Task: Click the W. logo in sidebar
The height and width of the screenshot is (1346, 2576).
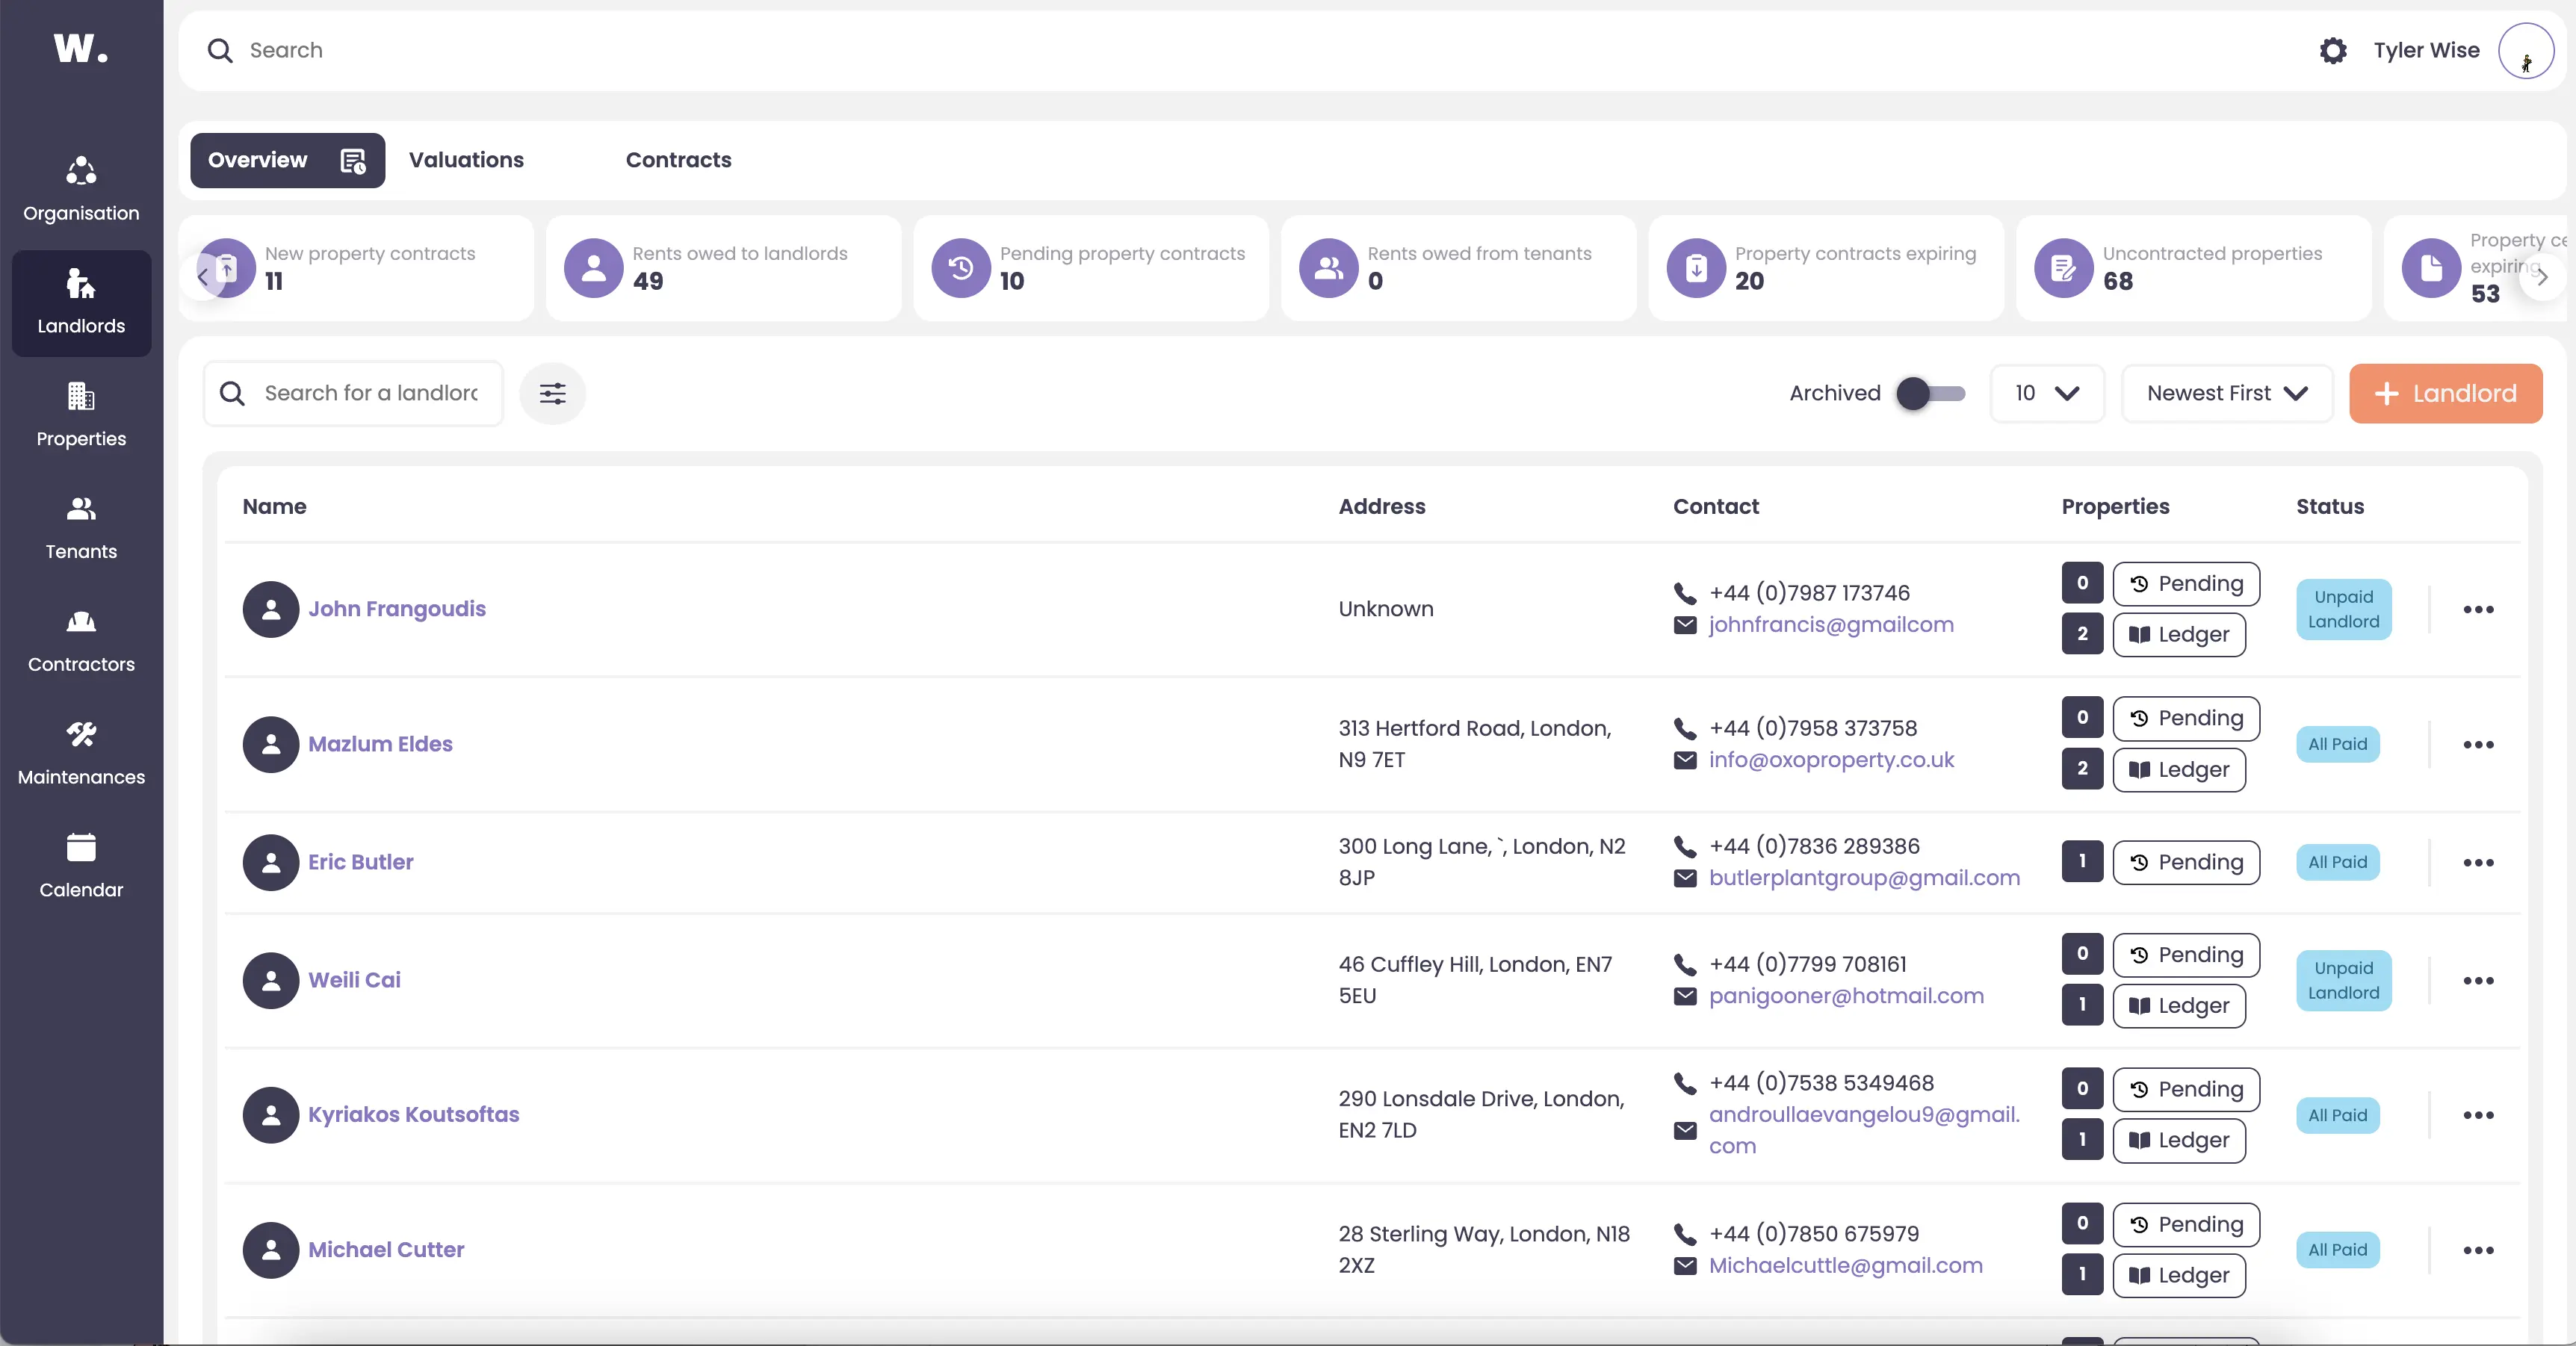Action: pos(80,48)
